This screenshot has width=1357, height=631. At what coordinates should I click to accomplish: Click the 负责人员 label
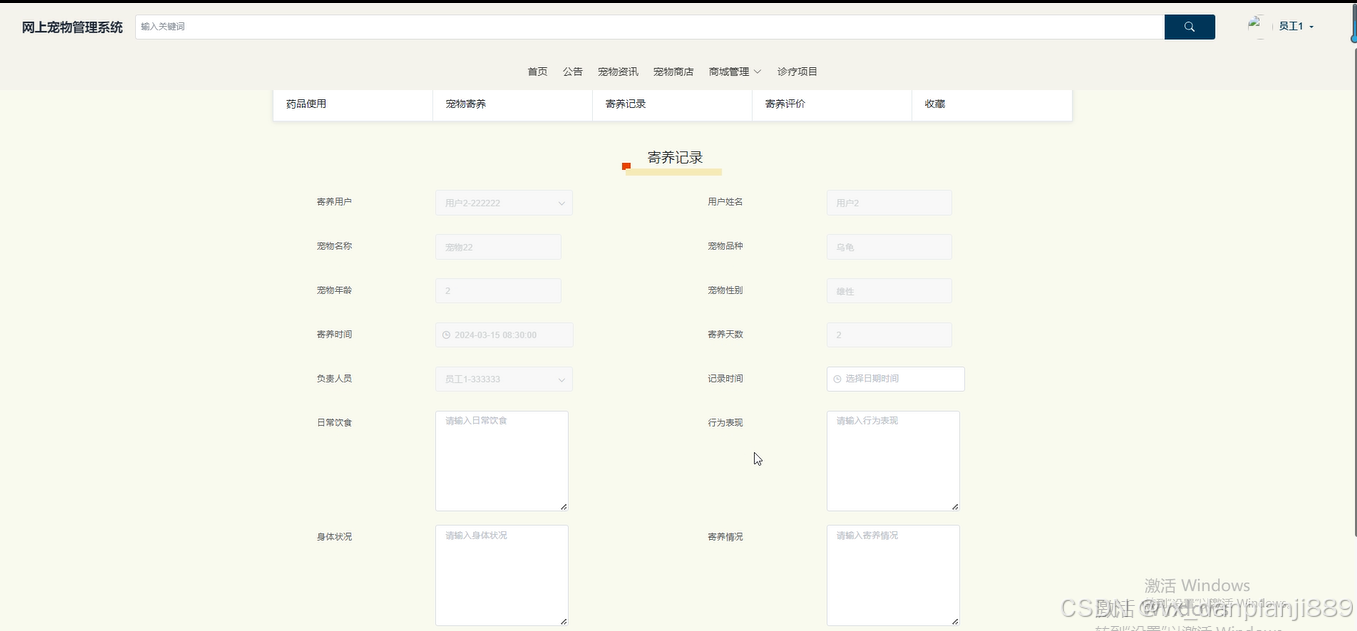click(334, 379)
